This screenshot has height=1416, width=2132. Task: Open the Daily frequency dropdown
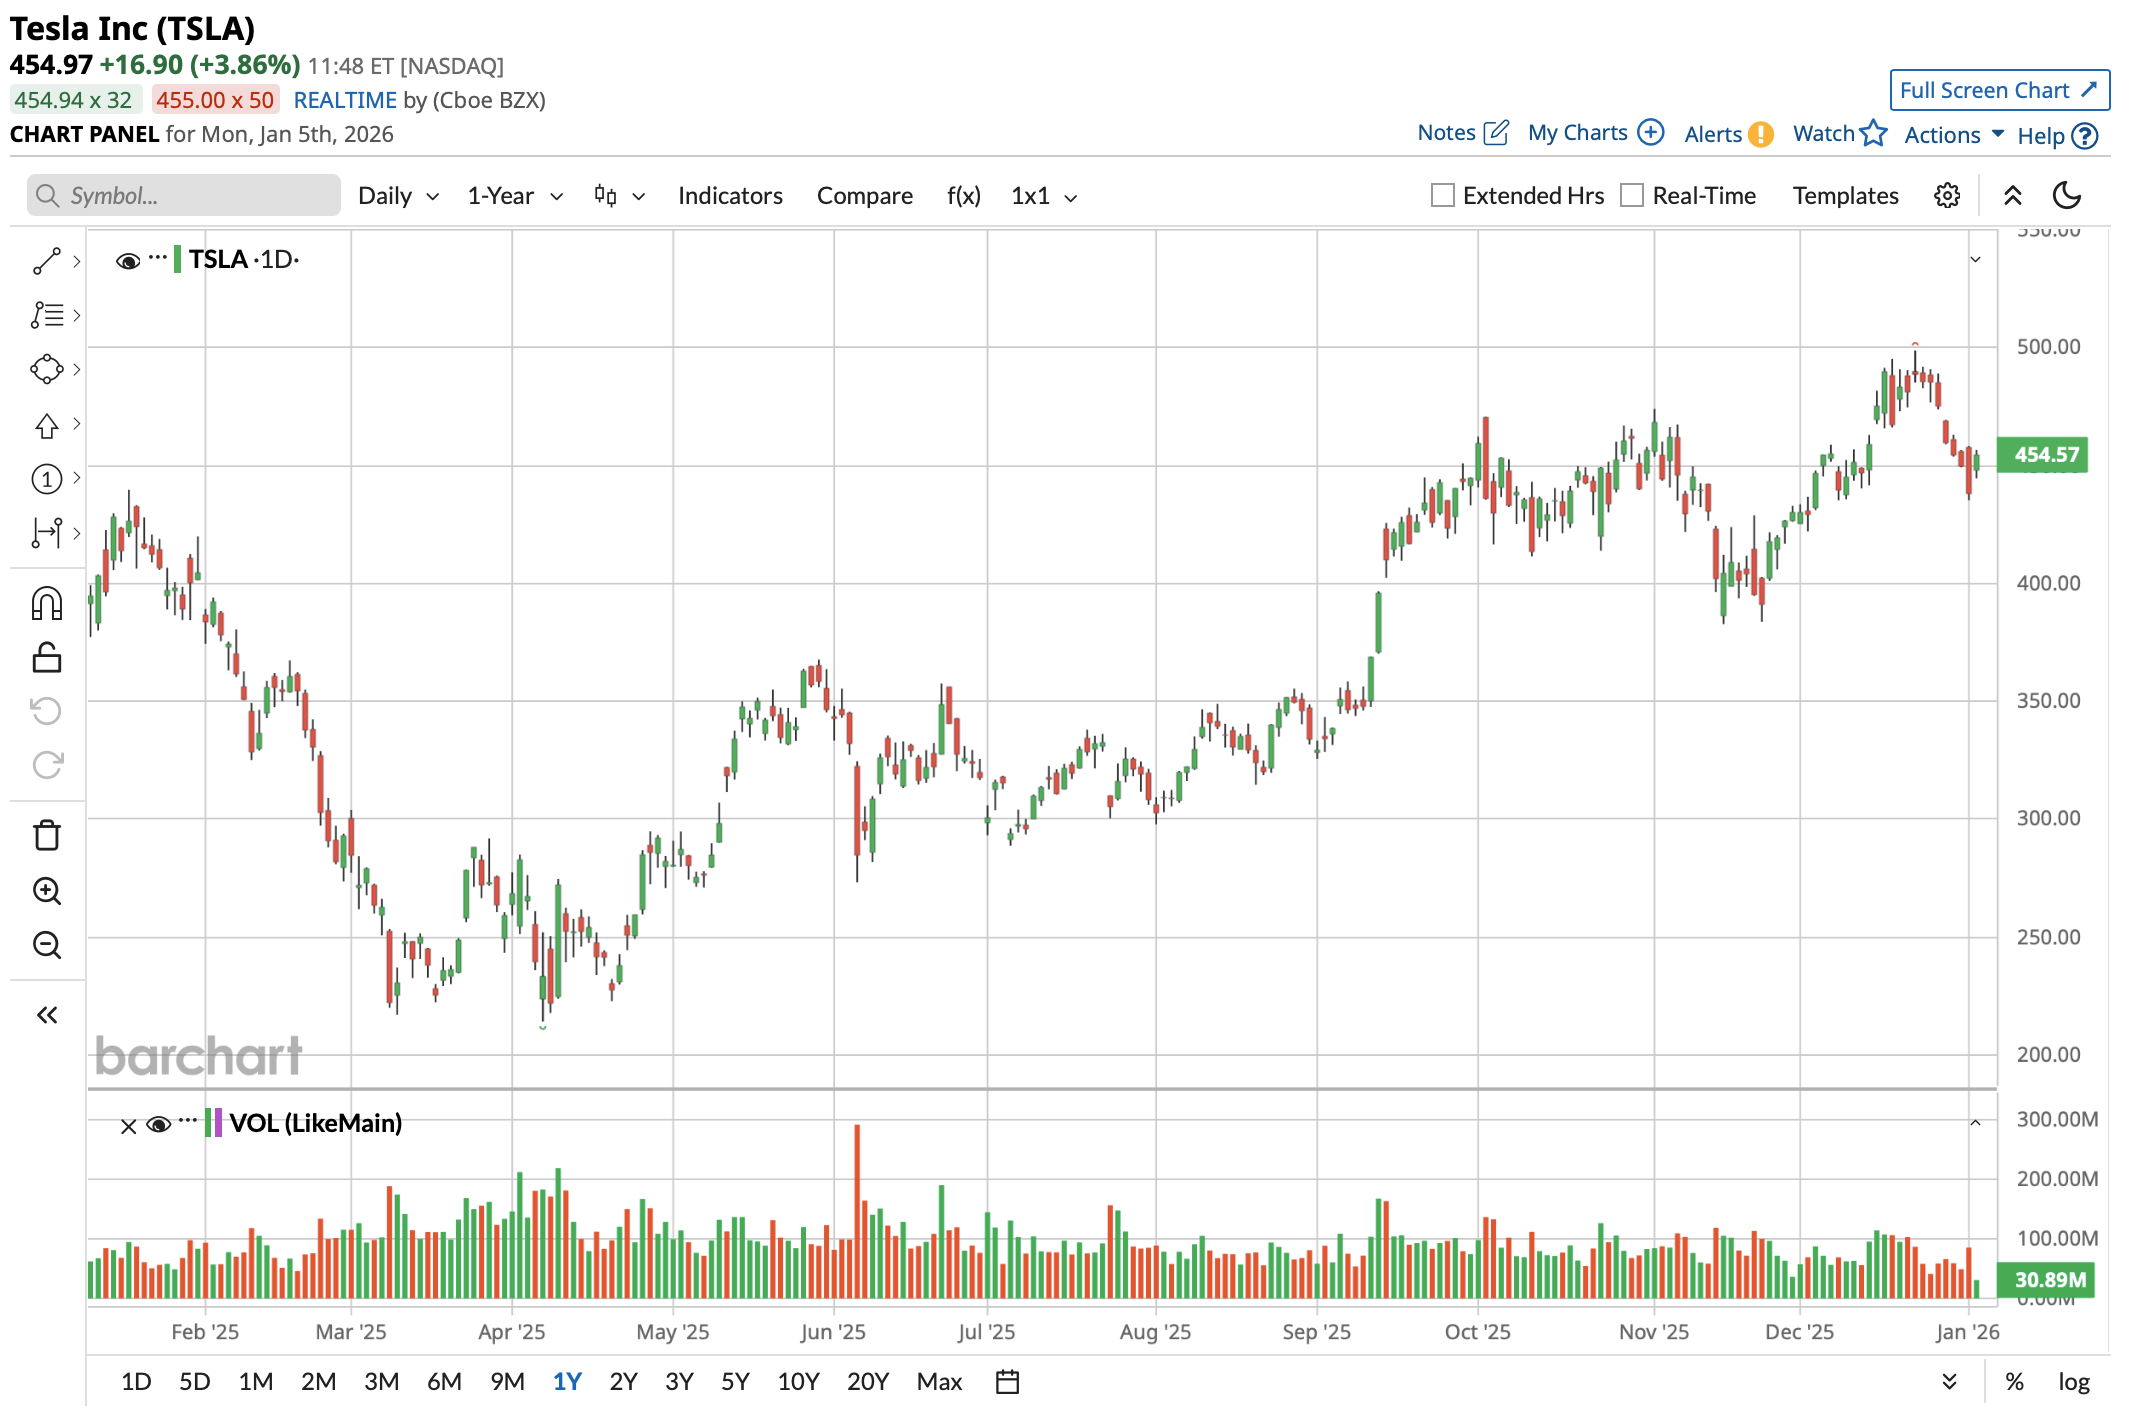coord(398,196)
